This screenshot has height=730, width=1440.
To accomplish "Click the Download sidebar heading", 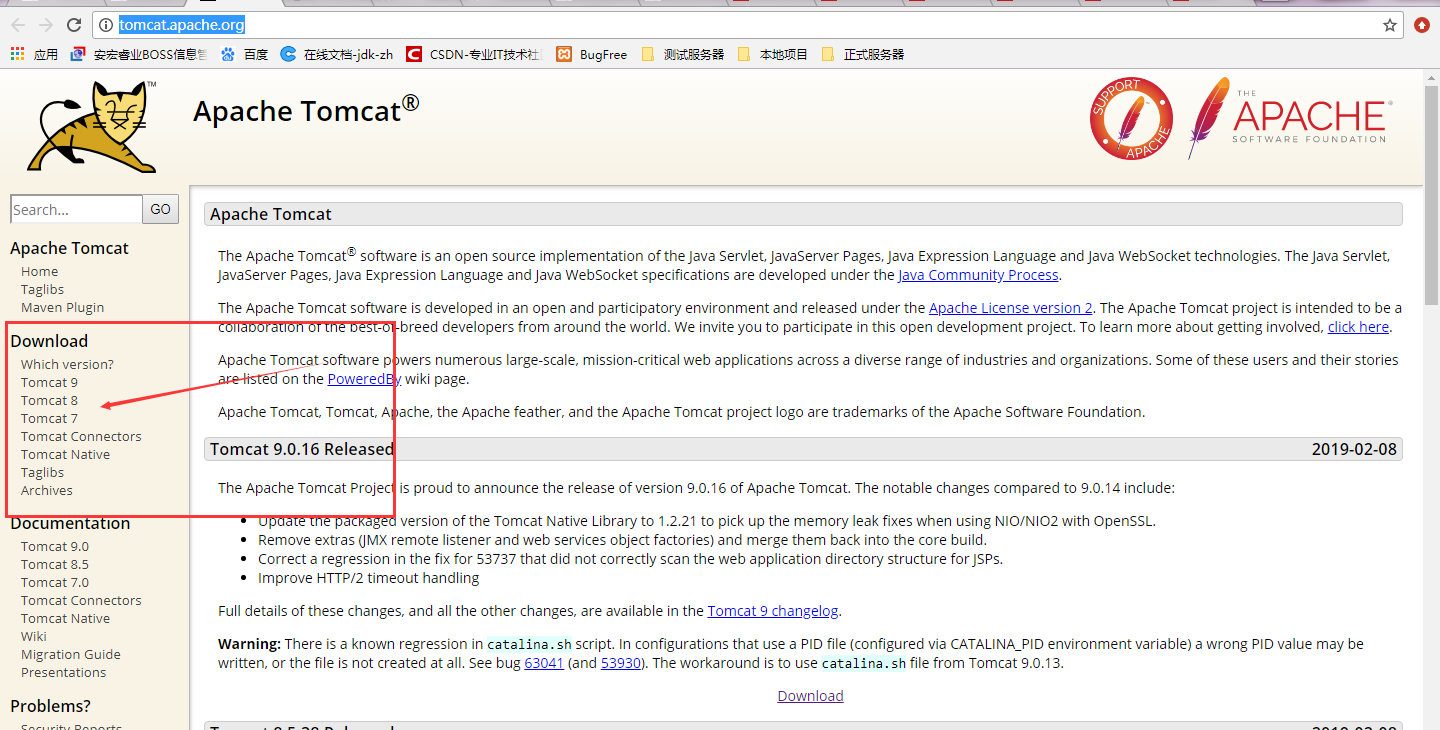I will pos(49,341).
